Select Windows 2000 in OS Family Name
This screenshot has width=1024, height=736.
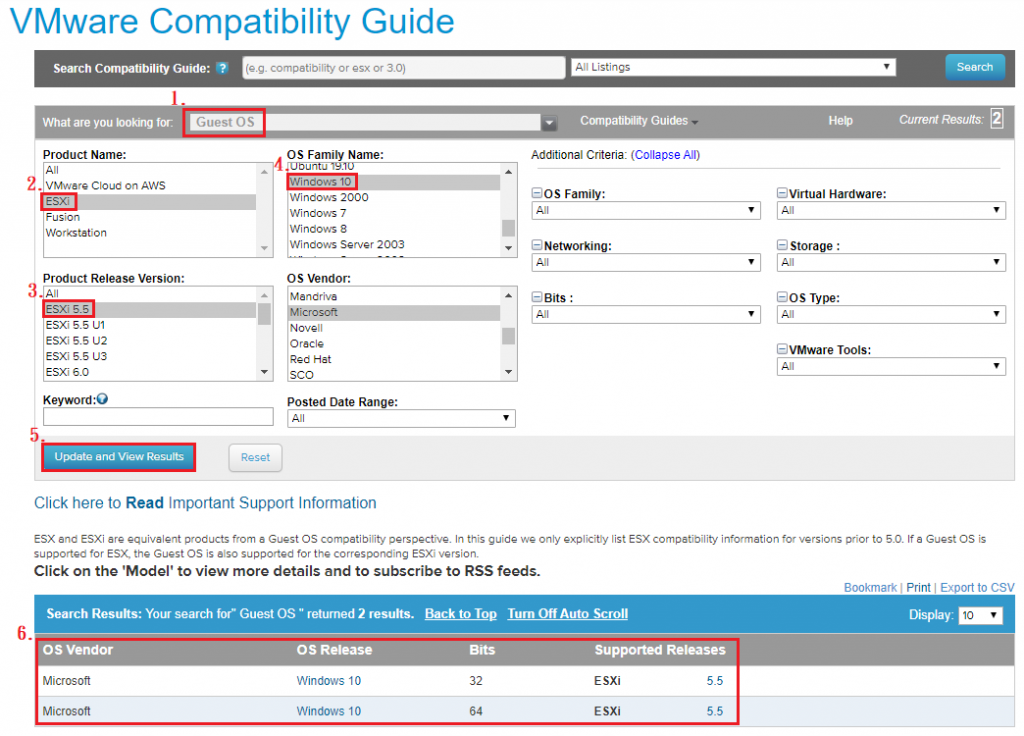point(394,198)
